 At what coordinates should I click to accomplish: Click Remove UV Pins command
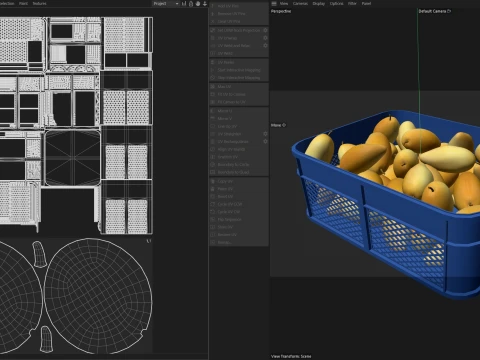[239, 14]
